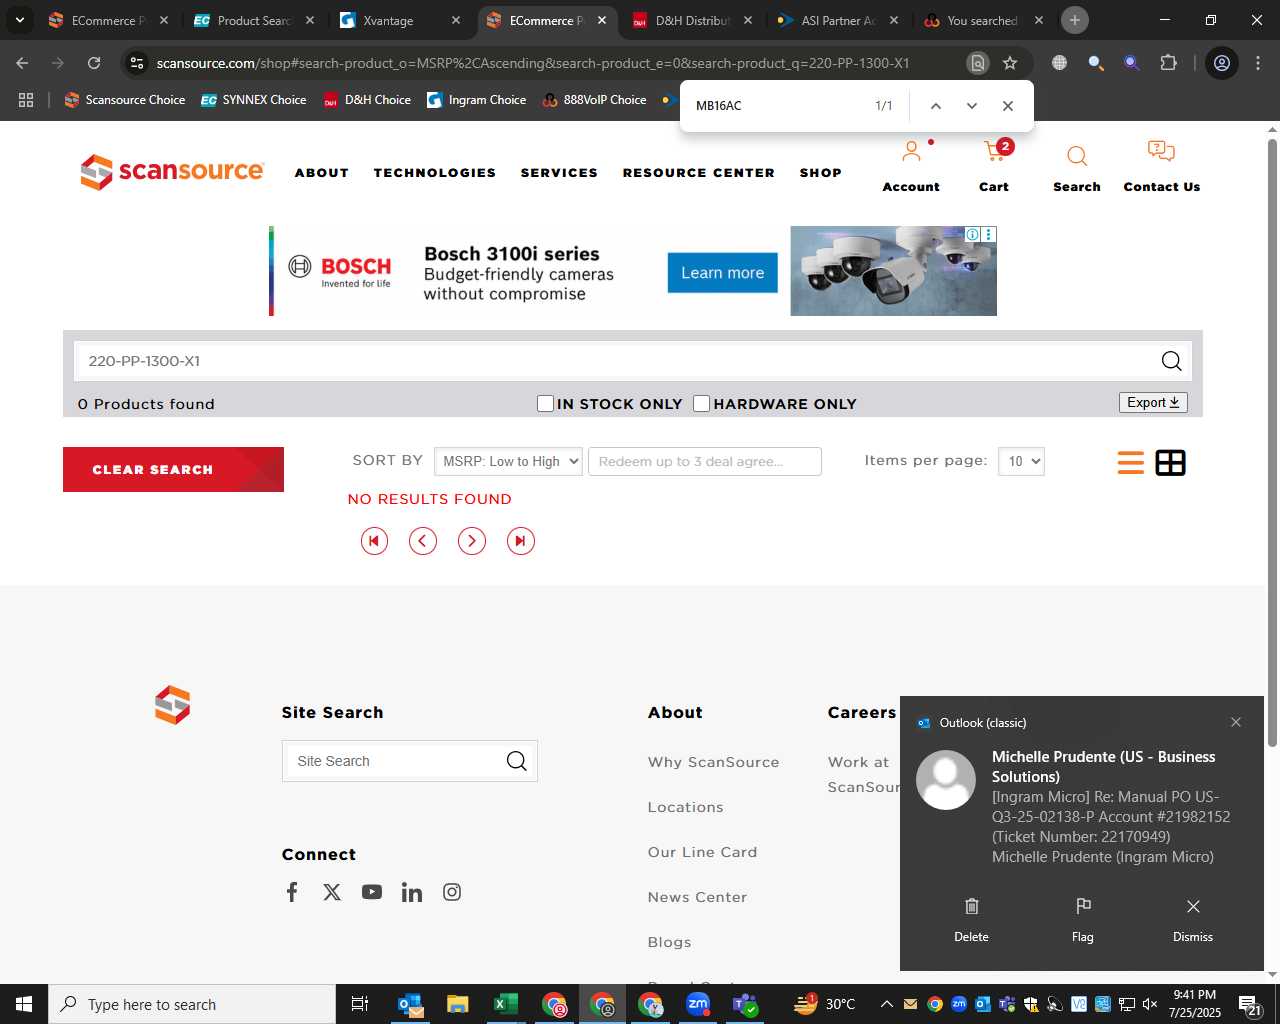Open Locations footer link
Screen dimensions: 1280x1024
(686, 807)
